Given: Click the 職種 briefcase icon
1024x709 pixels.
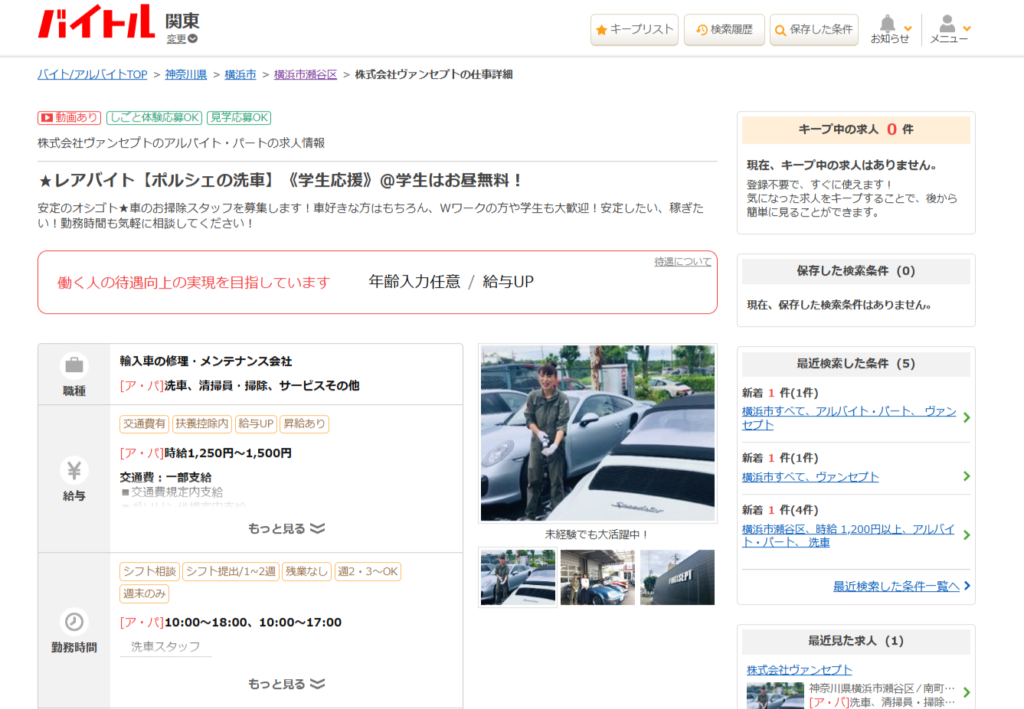Looking at the screenshot, I should (74, 364).
